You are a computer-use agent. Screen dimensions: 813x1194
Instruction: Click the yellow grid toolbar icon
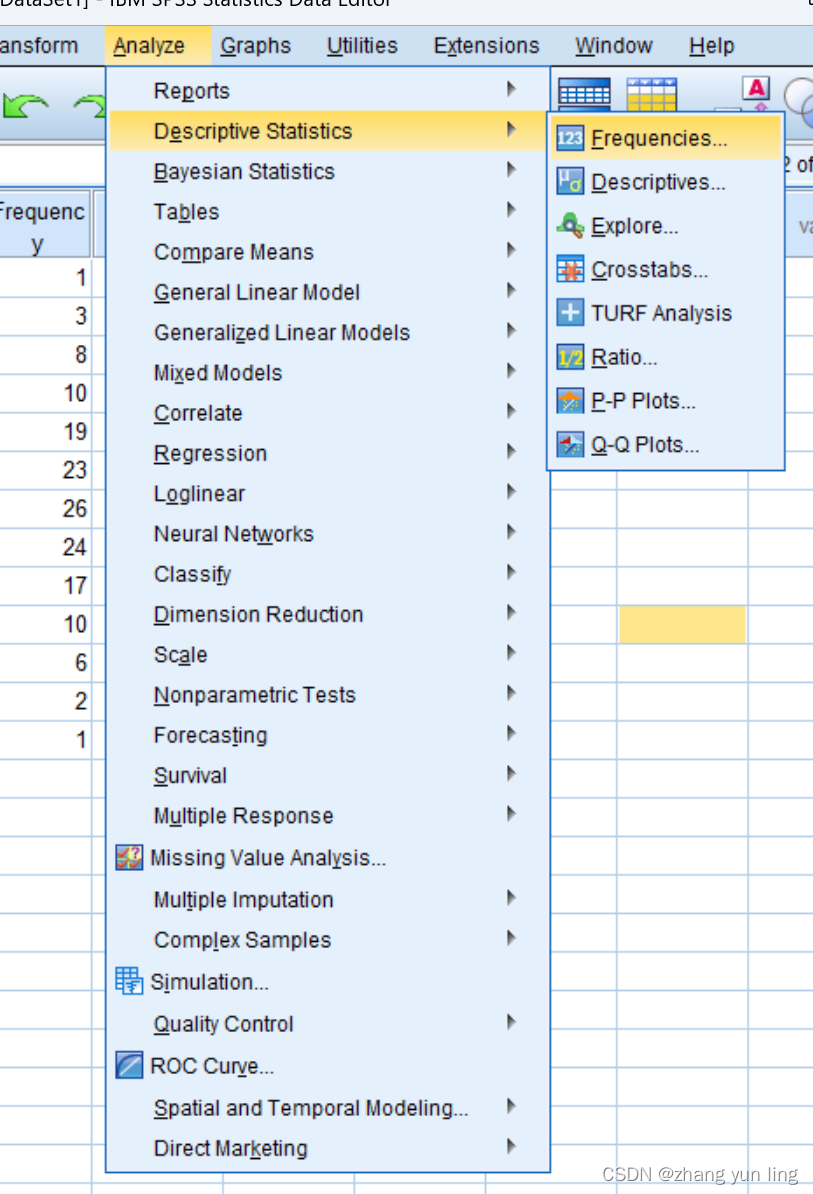[652, 94]
